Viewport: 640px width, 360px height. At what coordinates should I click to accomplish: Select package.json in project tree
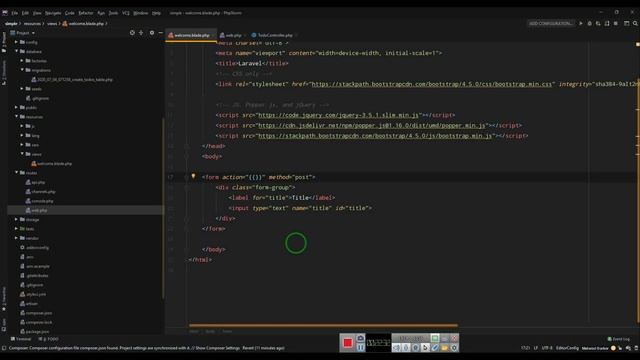[34, 332]
